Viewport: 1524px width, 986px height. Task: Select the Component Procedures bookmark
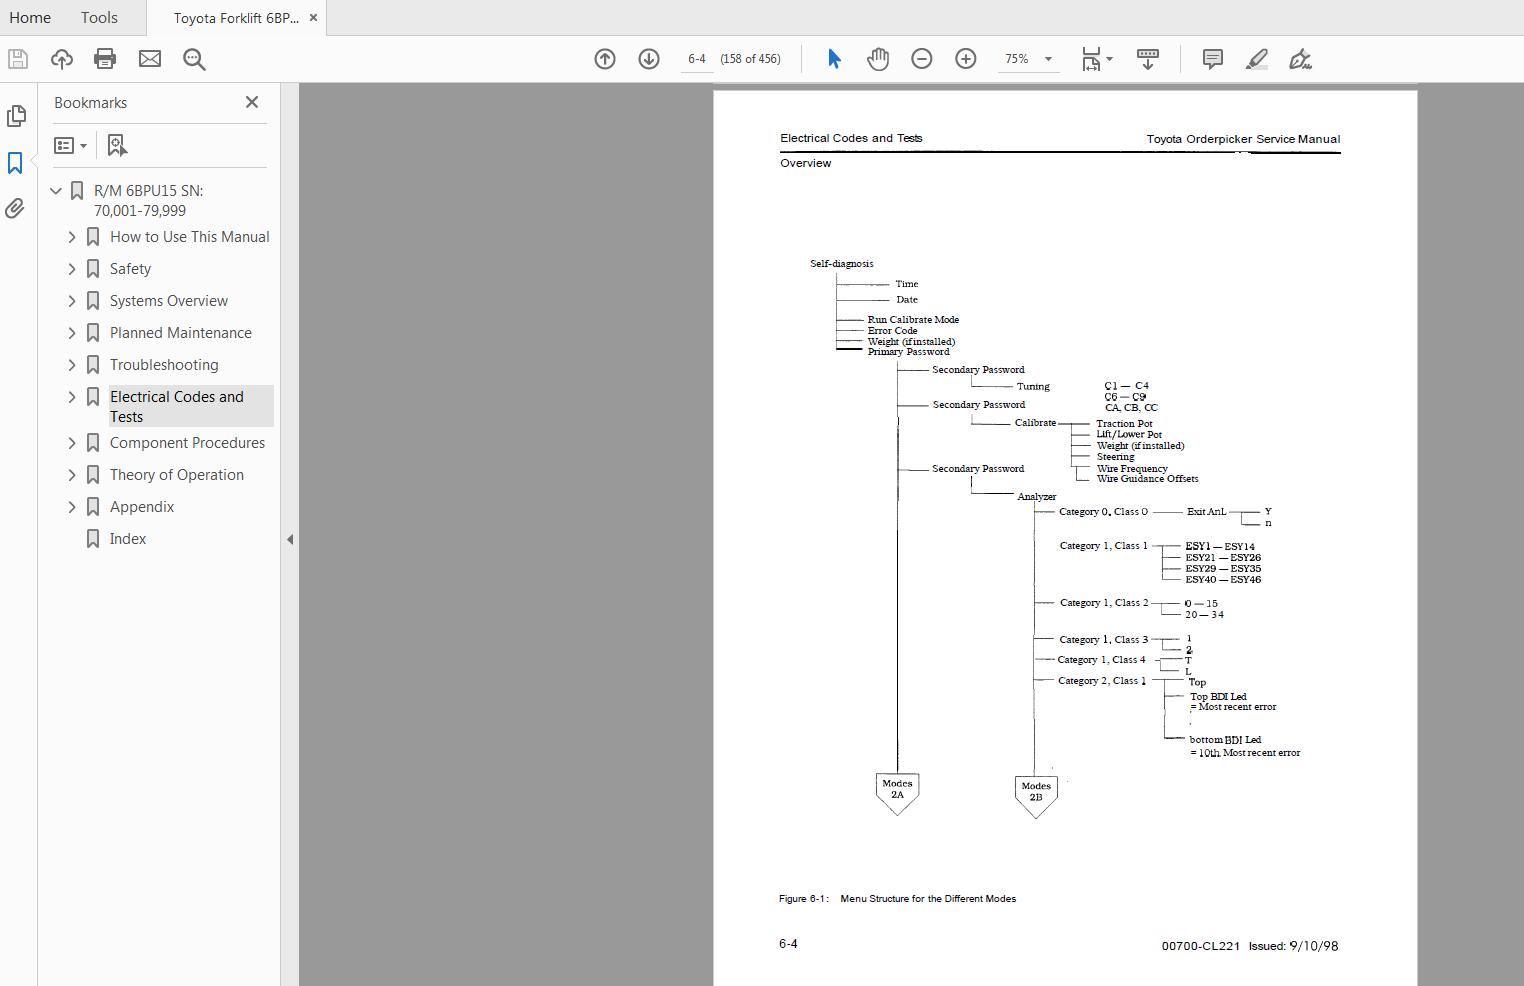click(187, 442)
